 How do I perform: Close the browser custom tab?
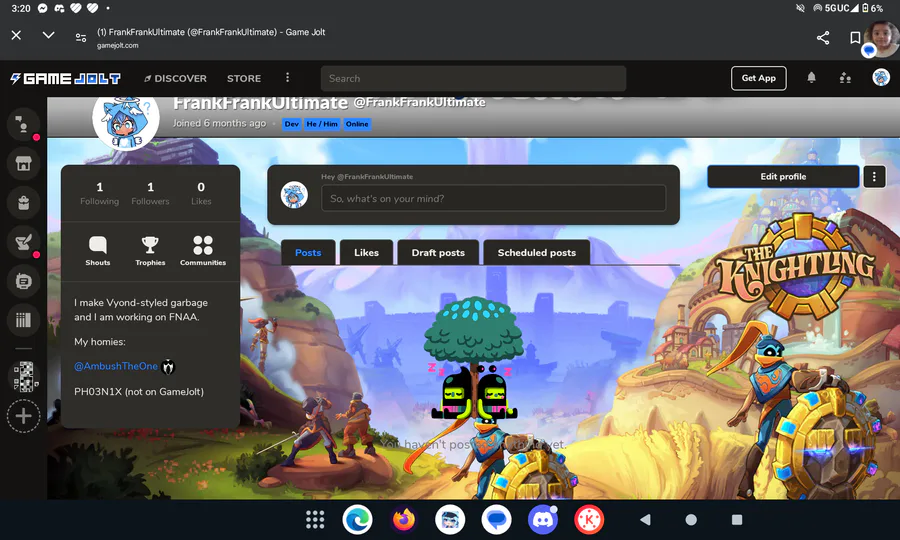tap(16, 35)
